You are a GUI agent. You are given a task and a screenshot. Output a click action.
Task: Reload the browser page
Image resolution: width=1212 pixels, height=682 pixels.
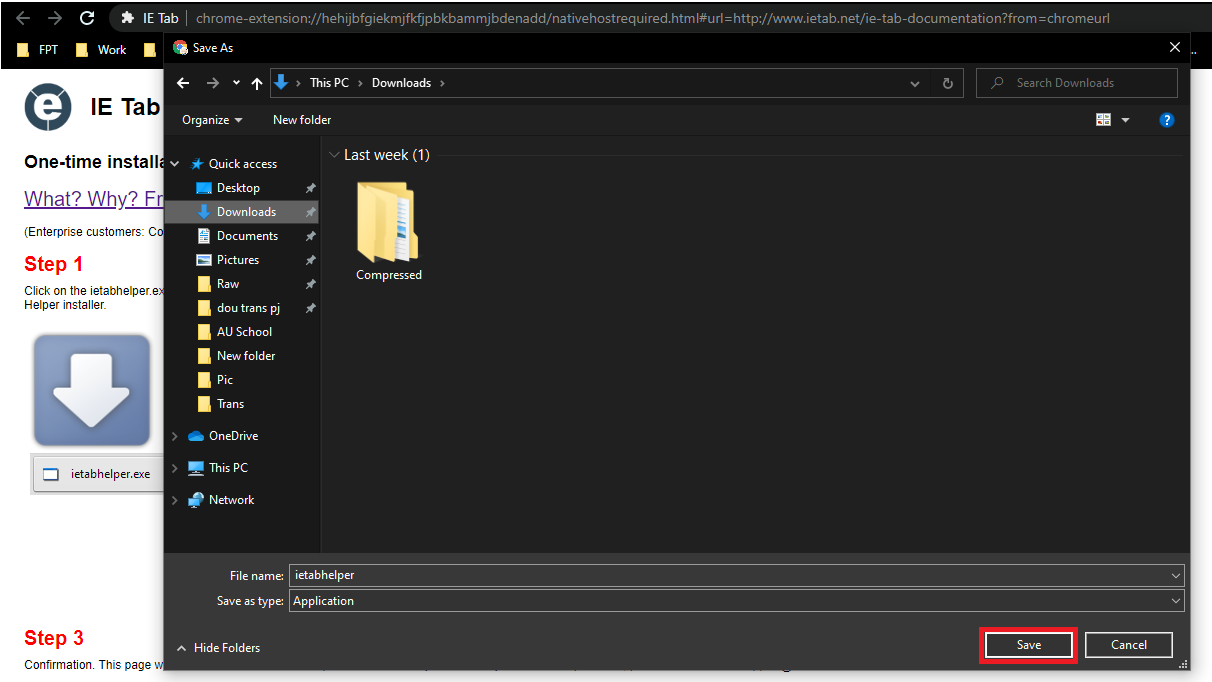(87, 18)
